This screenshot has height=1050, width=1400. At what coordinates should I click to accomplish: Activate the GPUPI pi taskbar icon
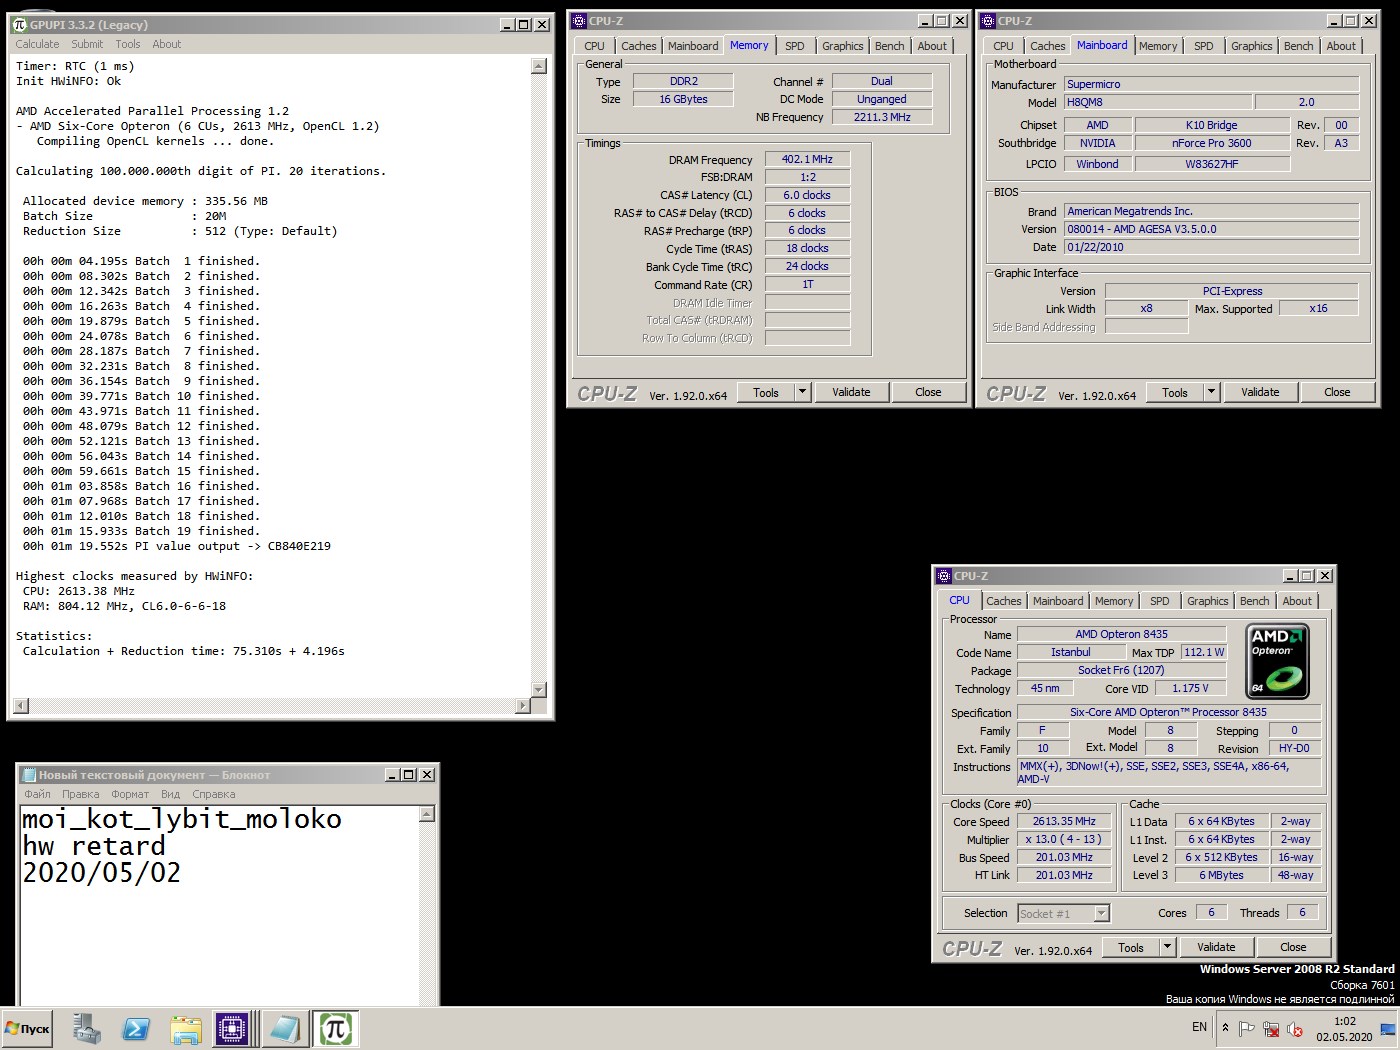[x=335, y=1029]
